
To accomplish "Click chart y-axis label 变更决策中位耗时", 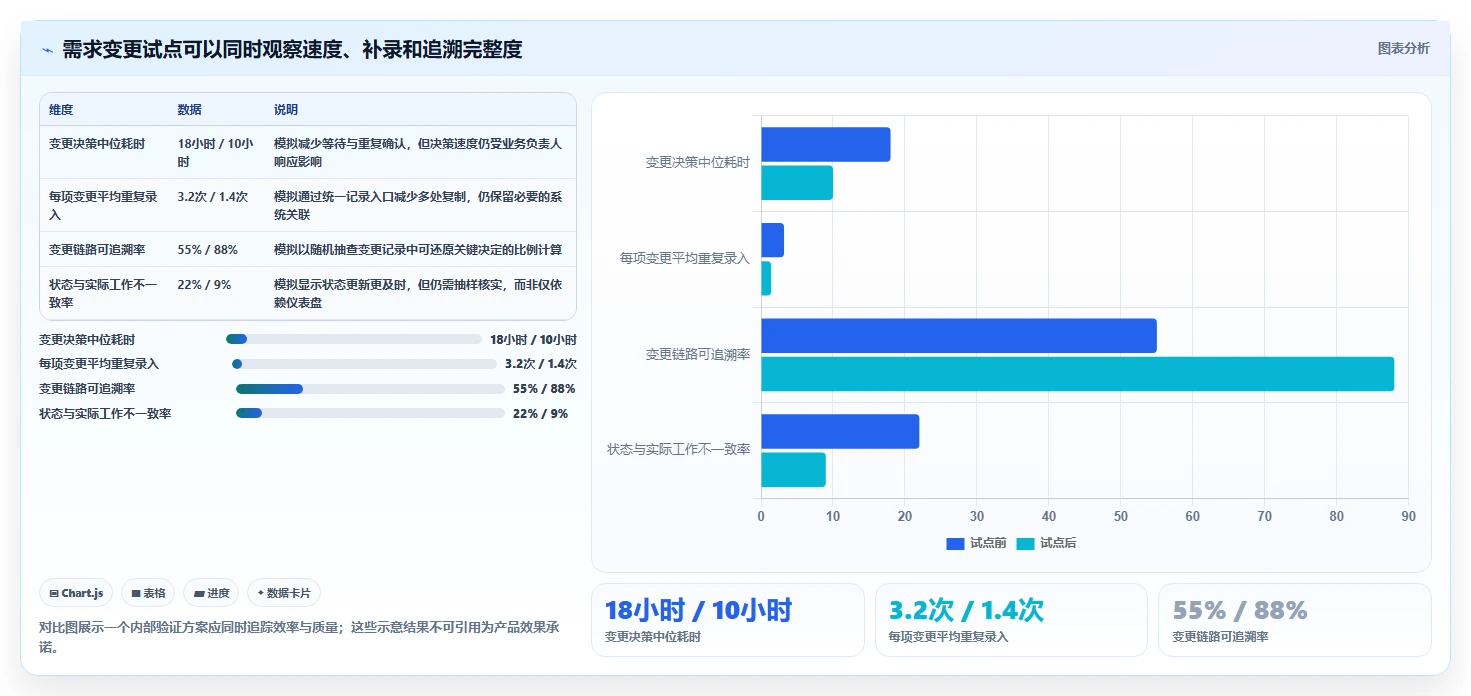I will [x=697, y=162].
